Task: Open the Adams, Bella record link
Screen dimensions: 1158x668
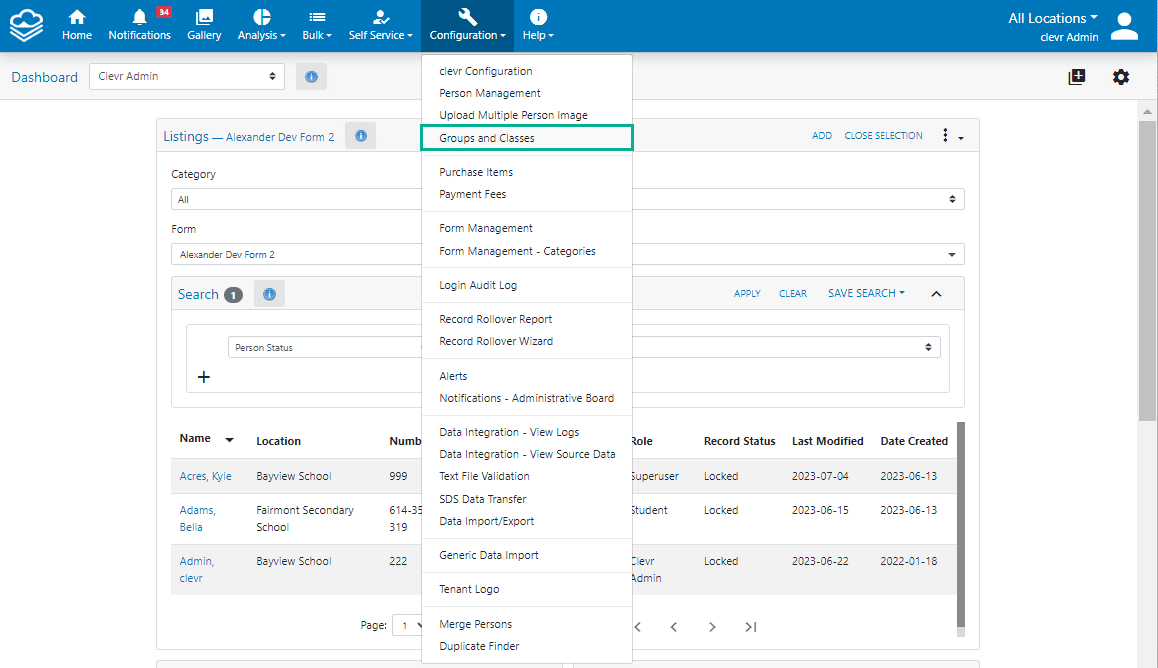Action: (x=197, y=518)
